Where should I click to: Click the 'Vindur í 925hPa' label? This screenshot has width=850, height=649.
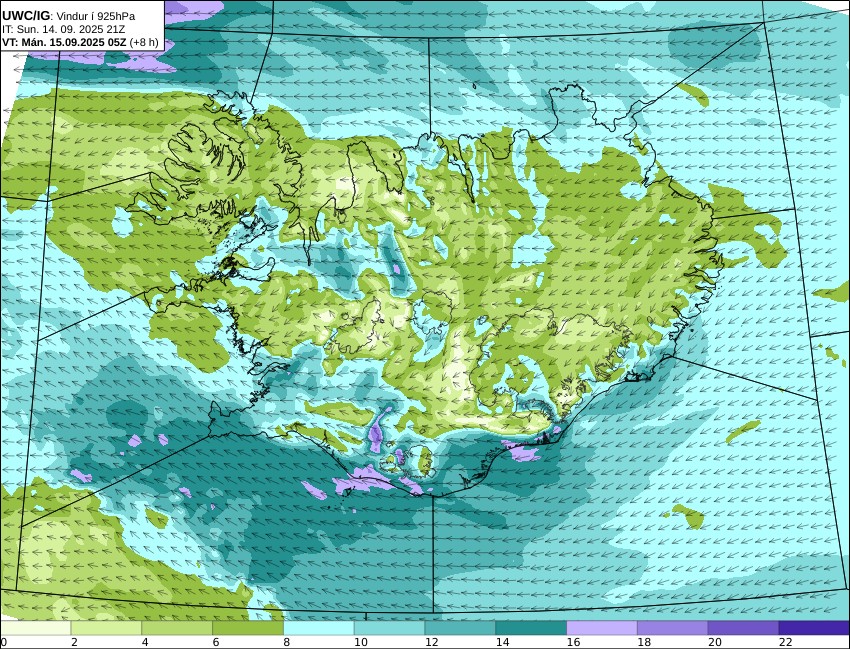(x=96, y=16)
